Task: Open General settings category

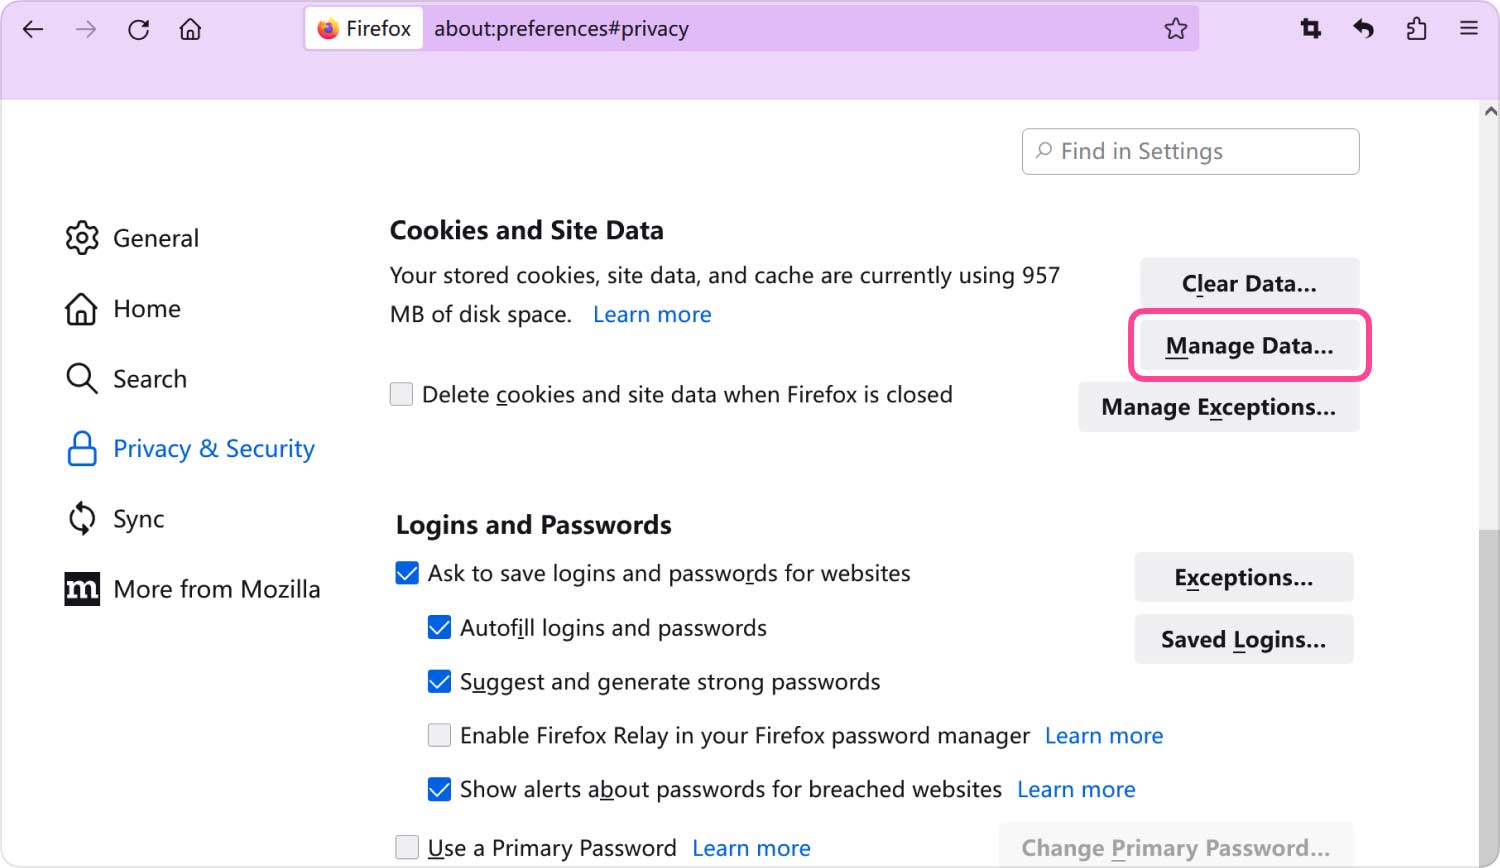Action: coord(132,238)
